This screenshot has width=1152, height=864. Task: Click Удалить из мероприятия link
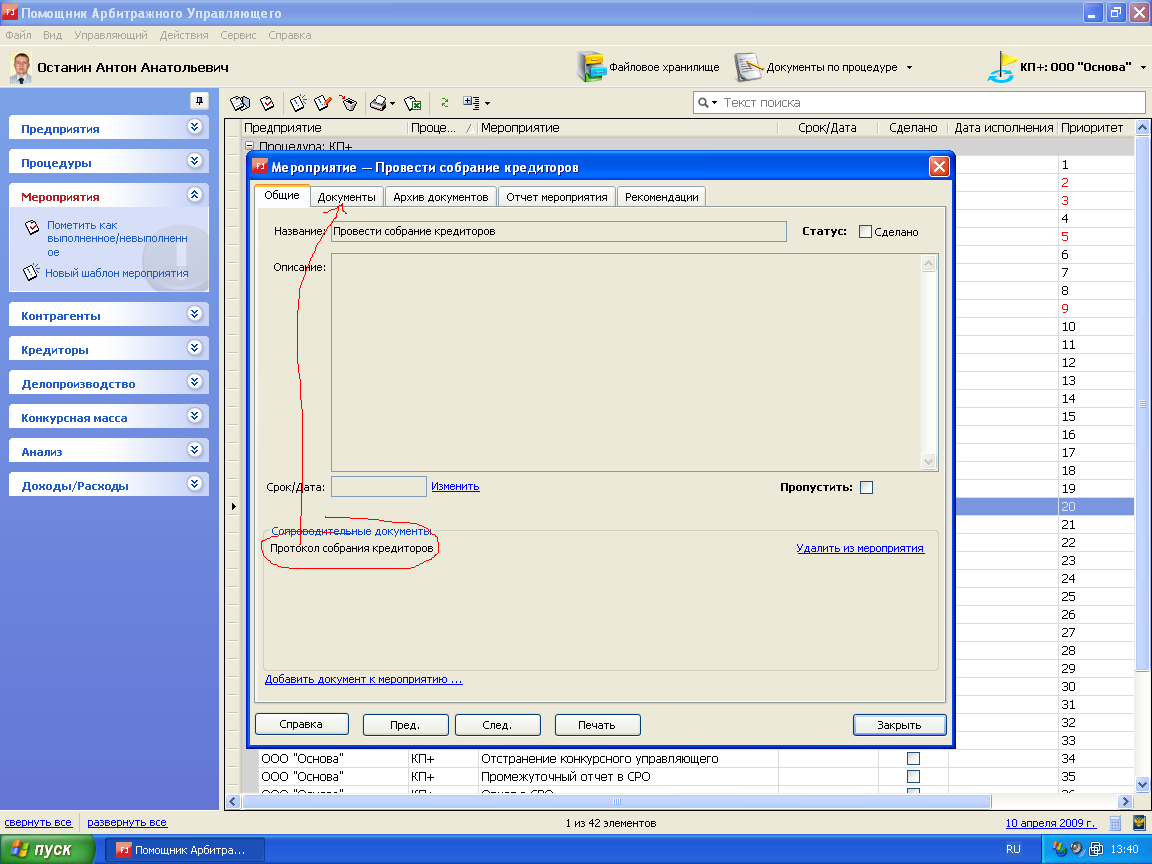860,548
